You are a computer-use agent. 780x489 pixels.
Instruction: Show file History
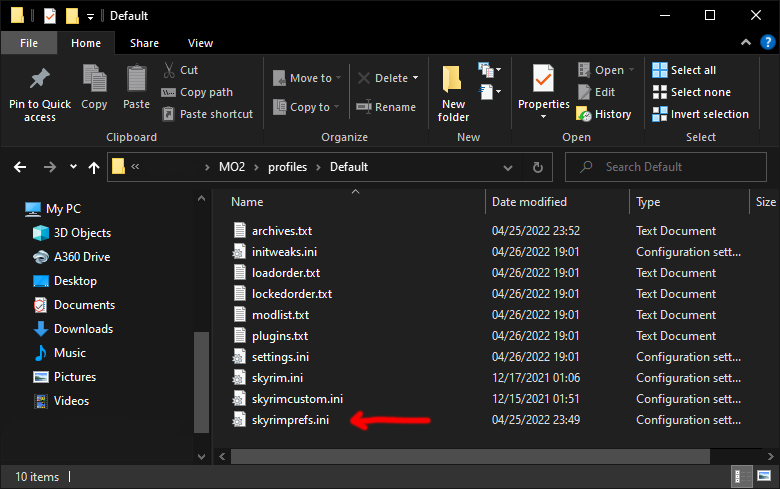tap(603, 114)
